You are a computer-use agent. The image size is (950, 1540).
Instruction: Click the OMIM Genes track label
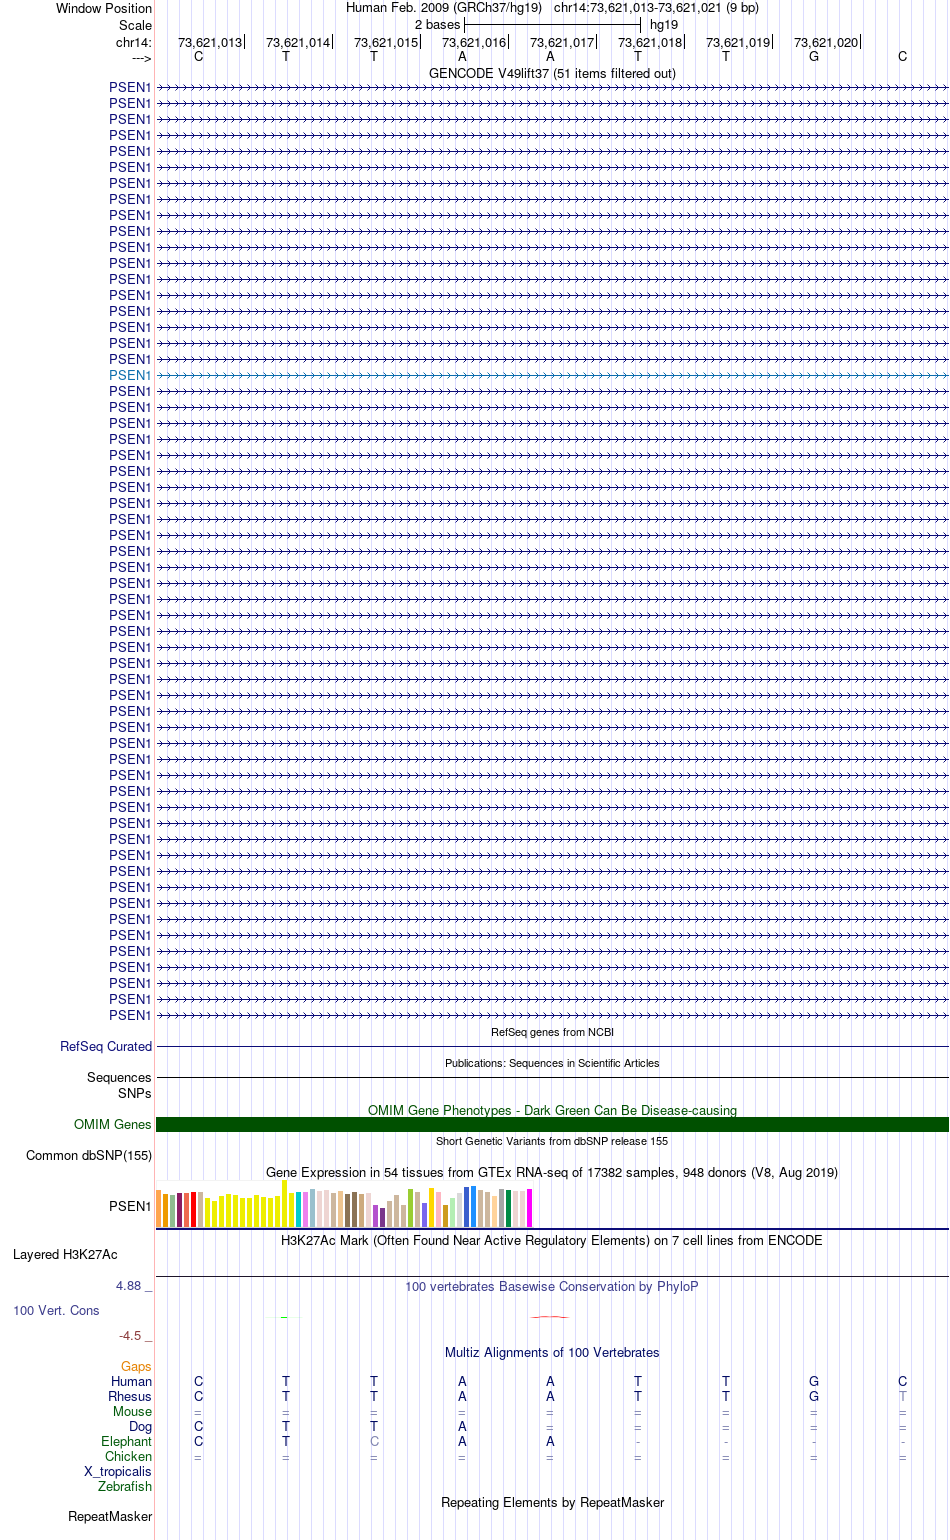coord(113,1124)
